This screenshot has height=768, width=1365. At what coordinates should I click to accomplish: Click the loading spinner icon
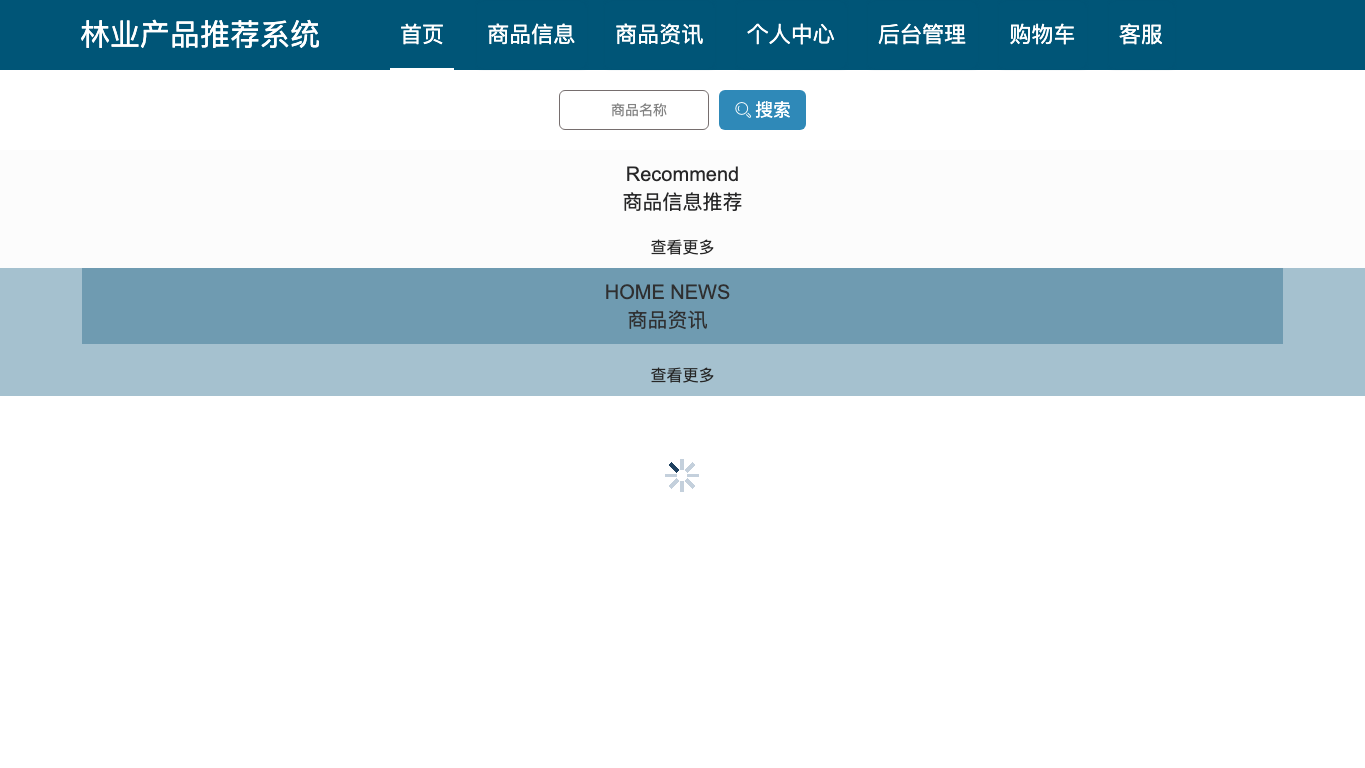click(x=682, y=476)
